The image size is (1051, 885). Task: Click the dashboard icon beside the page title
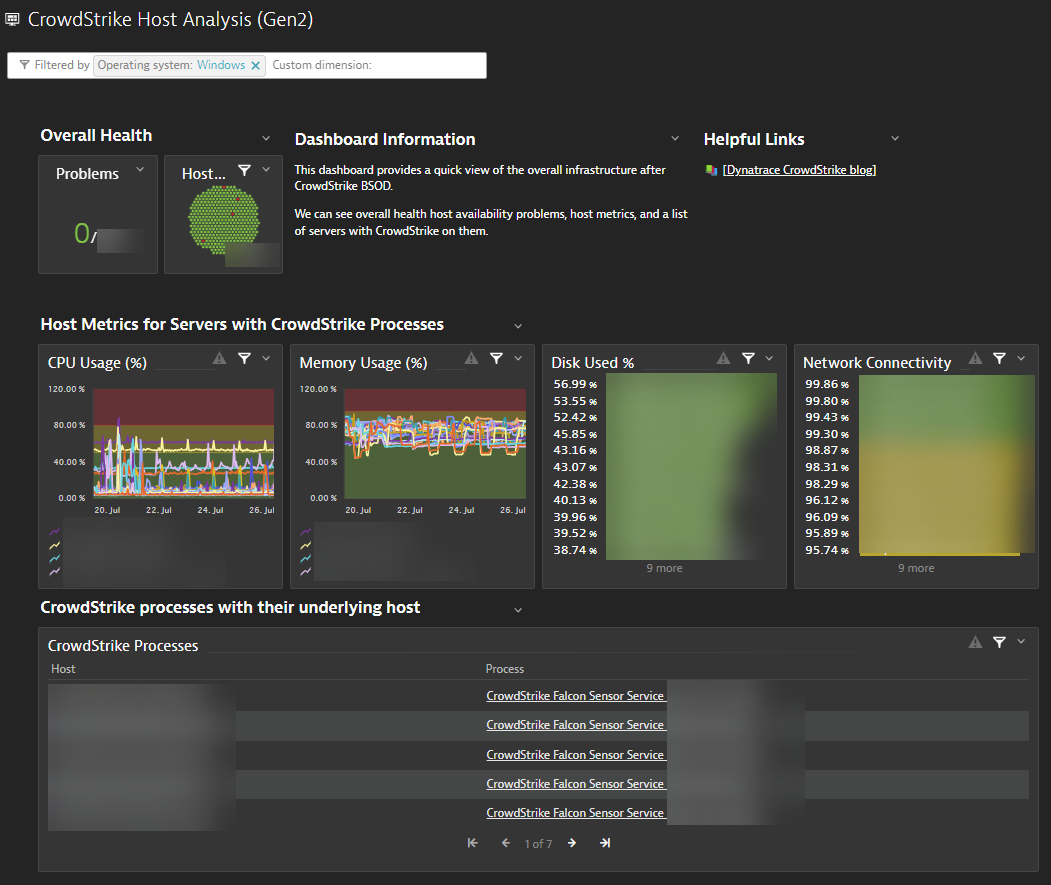[14, 19]
